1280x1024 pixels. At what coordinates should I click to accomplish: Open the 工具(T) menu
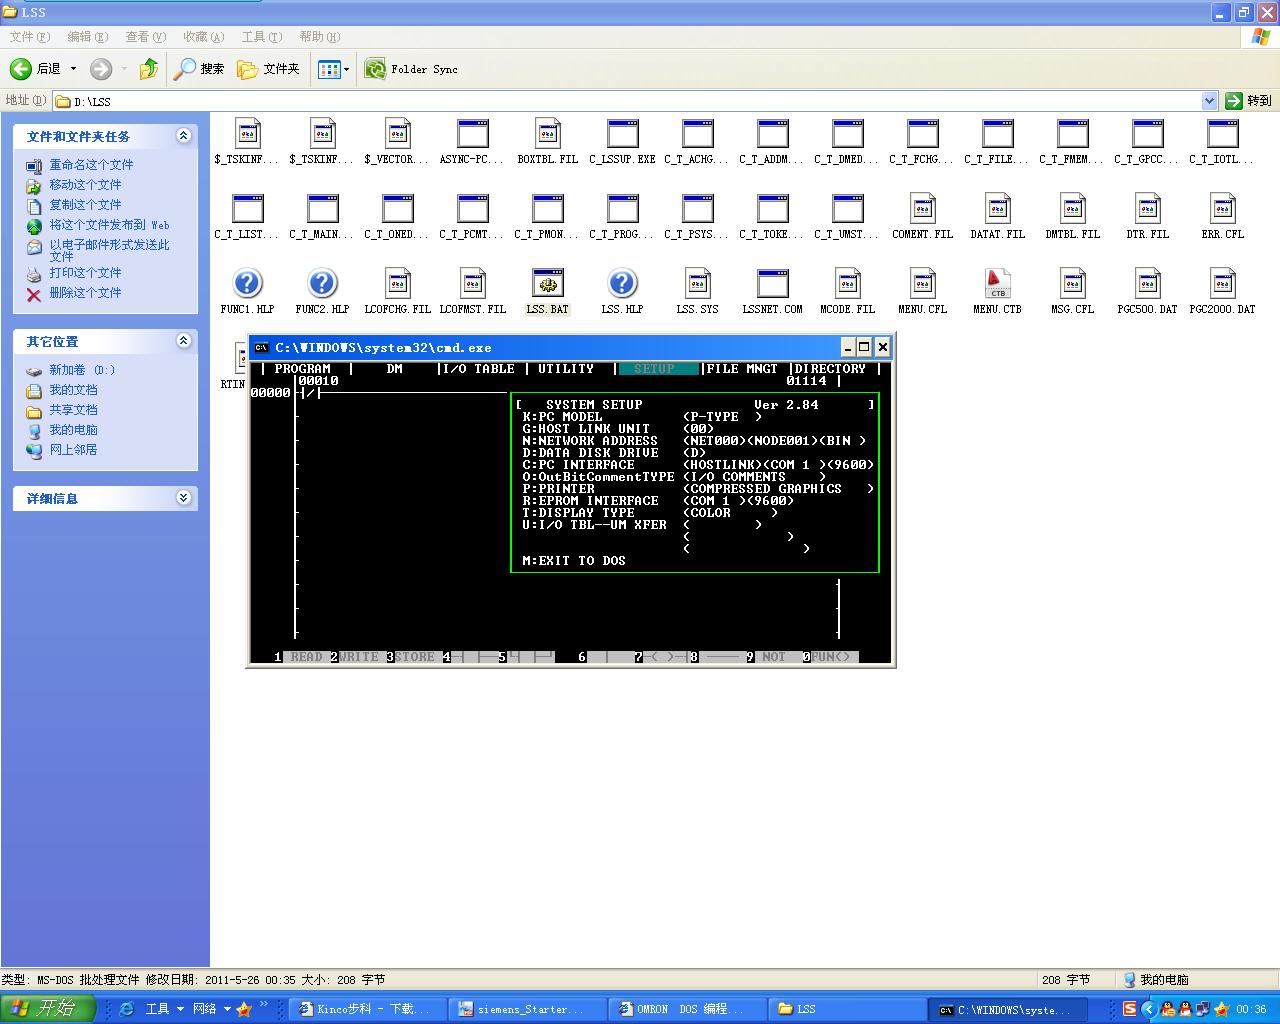(x=261, y=37)
